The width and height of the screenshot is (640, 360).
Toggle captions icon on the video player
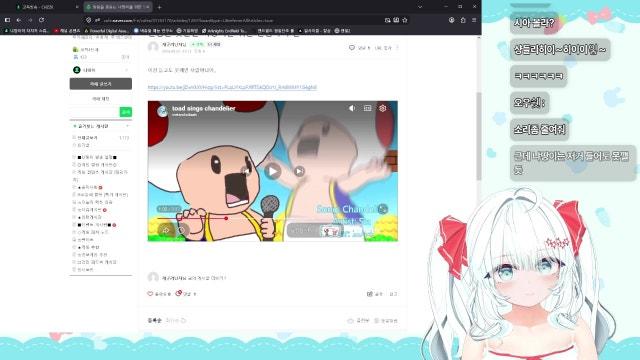pos(367,108)
